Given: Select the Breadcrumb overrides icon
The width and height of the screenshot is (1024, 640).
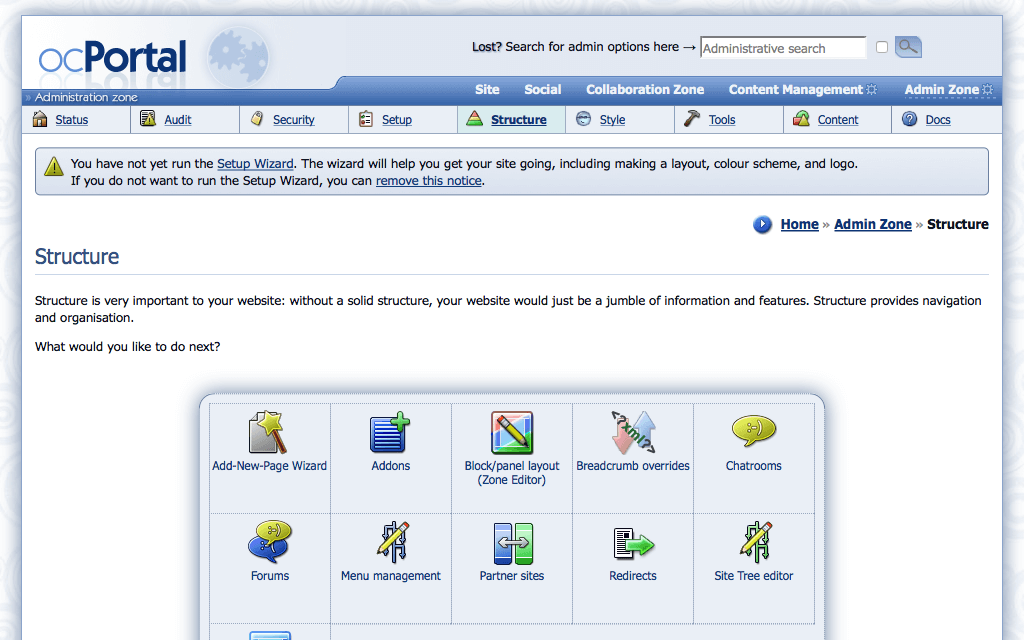Looking at the screenshot, I should 633,433.
